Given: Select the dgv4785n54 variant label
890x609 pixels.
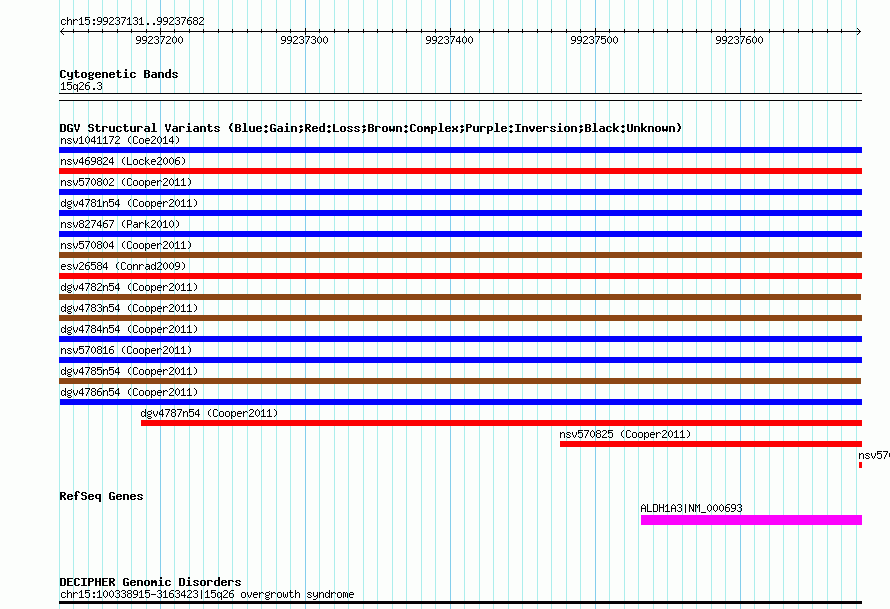Looking at the screenshot, I should tap(129, 371).
